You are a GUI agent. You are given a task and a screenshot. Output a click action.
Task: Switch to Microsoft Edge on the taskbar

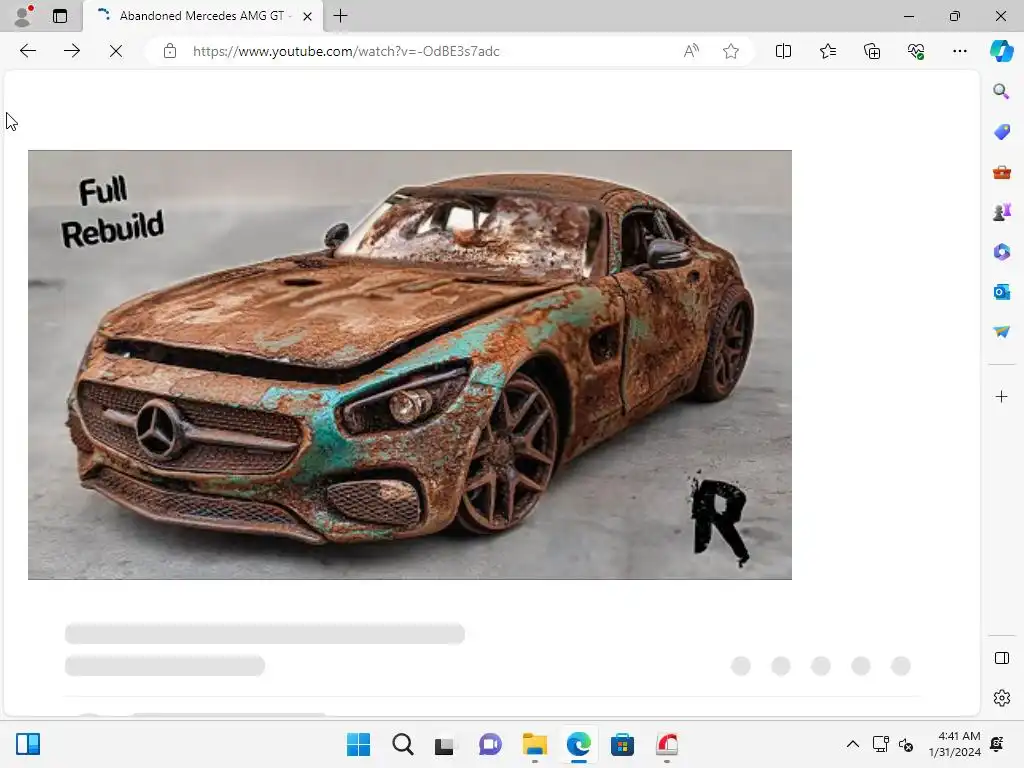point(578,744)
